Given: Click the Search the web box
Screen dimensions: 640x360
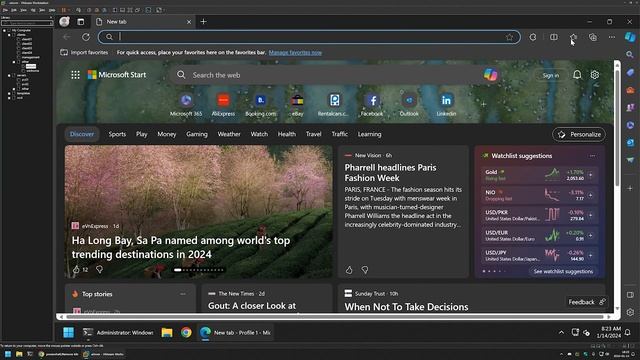Looking at the screenshot, I should click(x=327, y=75).
